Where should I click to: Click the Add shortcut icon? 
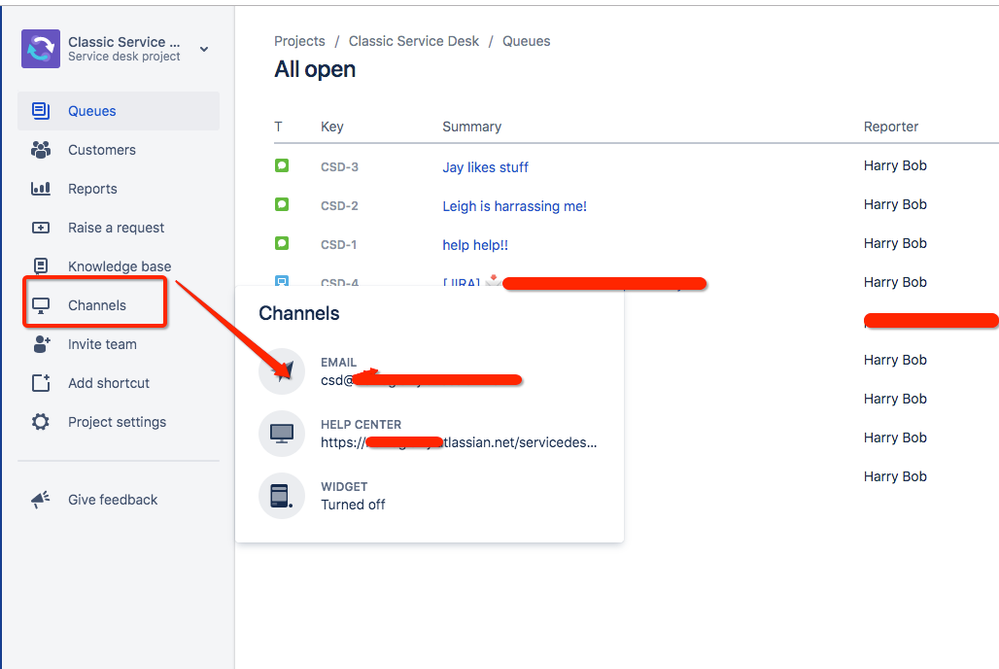41,383
